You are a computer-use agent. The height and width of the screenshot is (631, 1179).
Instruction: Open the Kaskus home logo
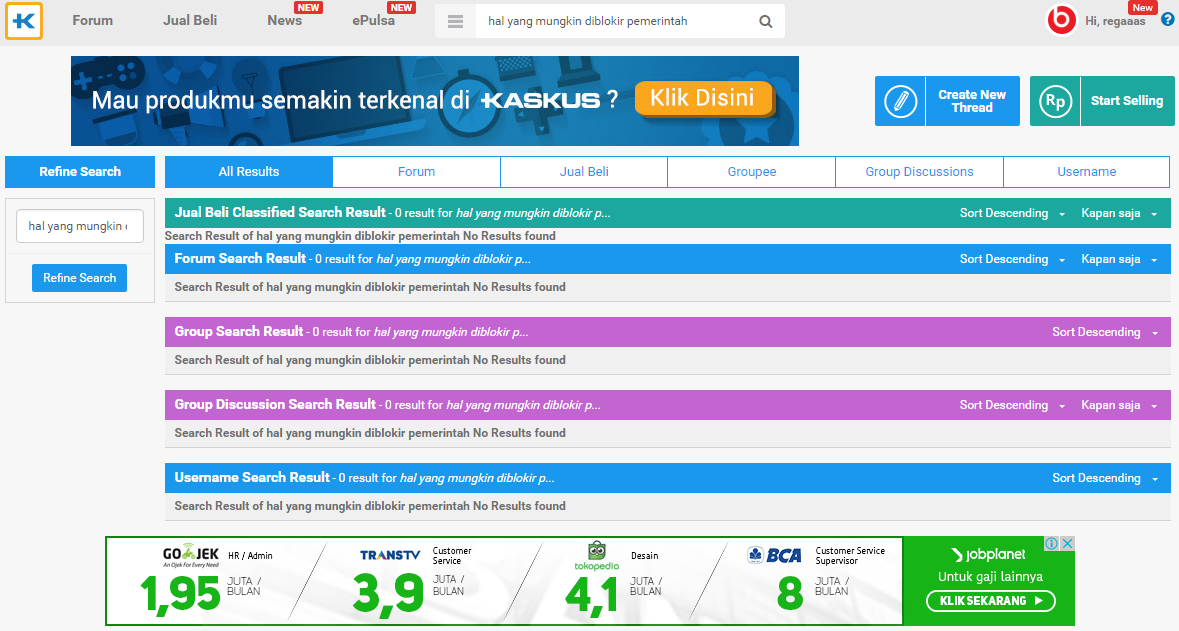(23, 20)
